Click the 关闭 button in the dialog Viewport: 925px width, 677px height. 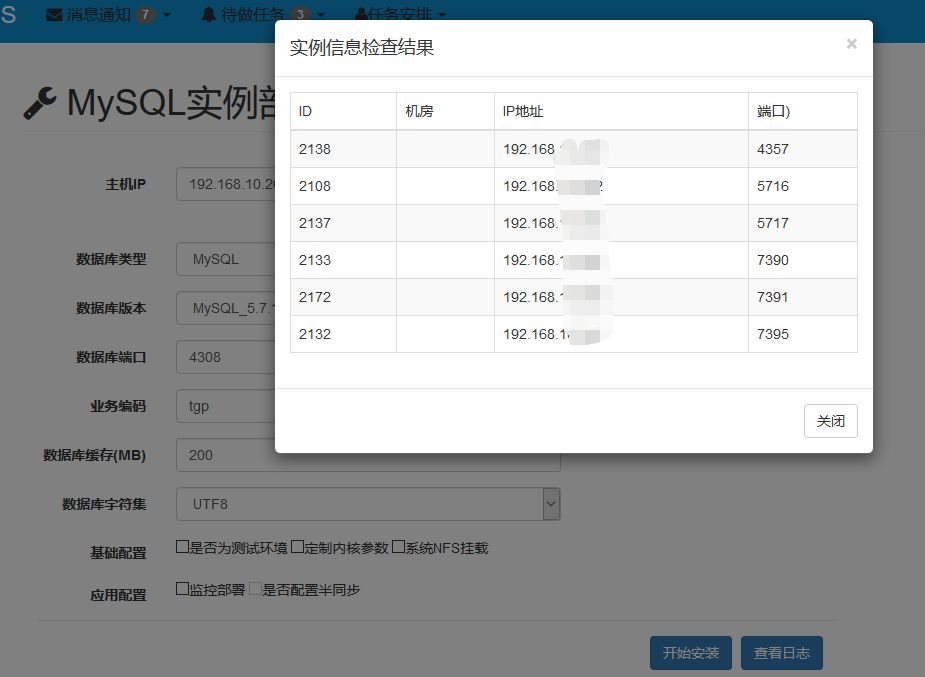pyautogui.click(x=831, y=421)
